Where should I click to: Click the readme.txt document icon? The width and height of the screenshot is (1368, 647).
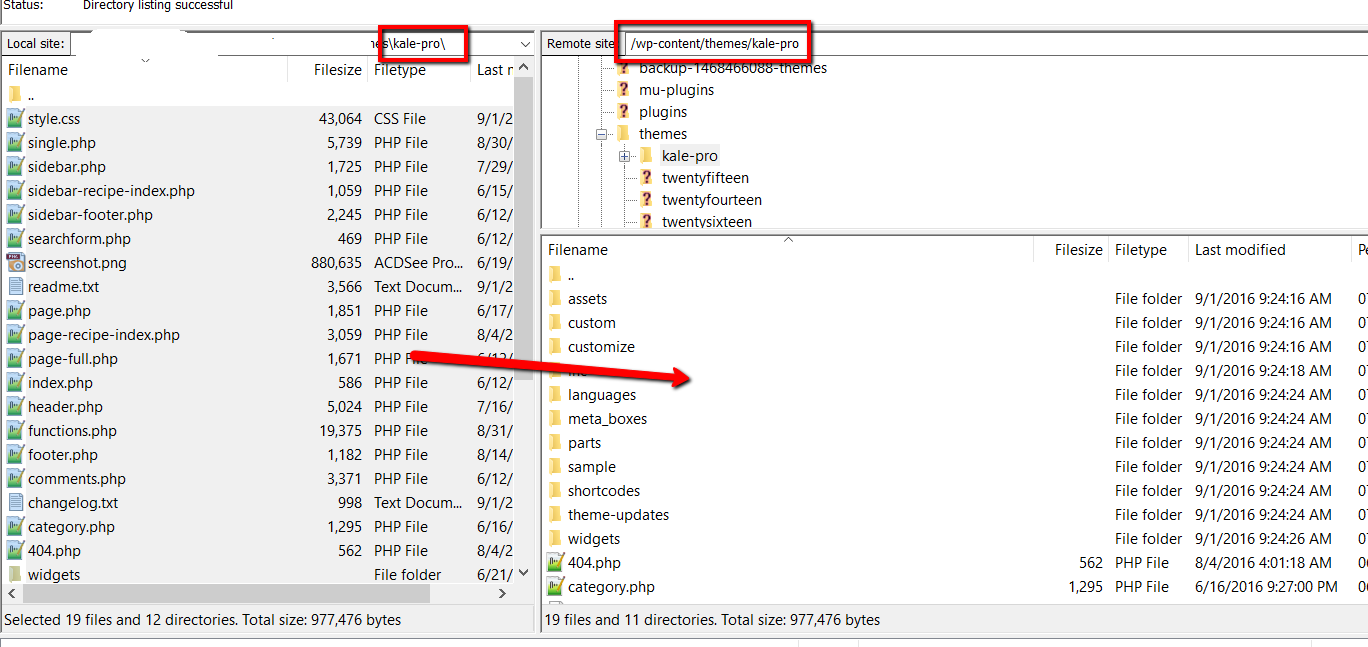[x=15, y=287]
